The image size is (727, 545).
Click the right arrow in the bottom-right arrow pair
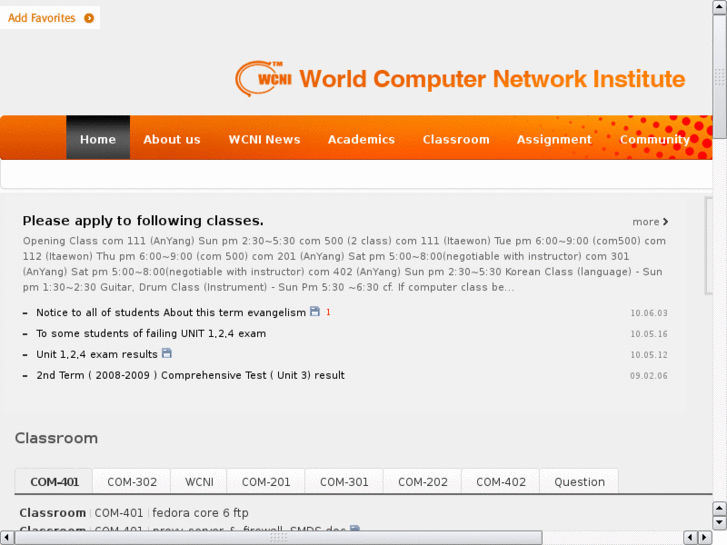[705, 538]
